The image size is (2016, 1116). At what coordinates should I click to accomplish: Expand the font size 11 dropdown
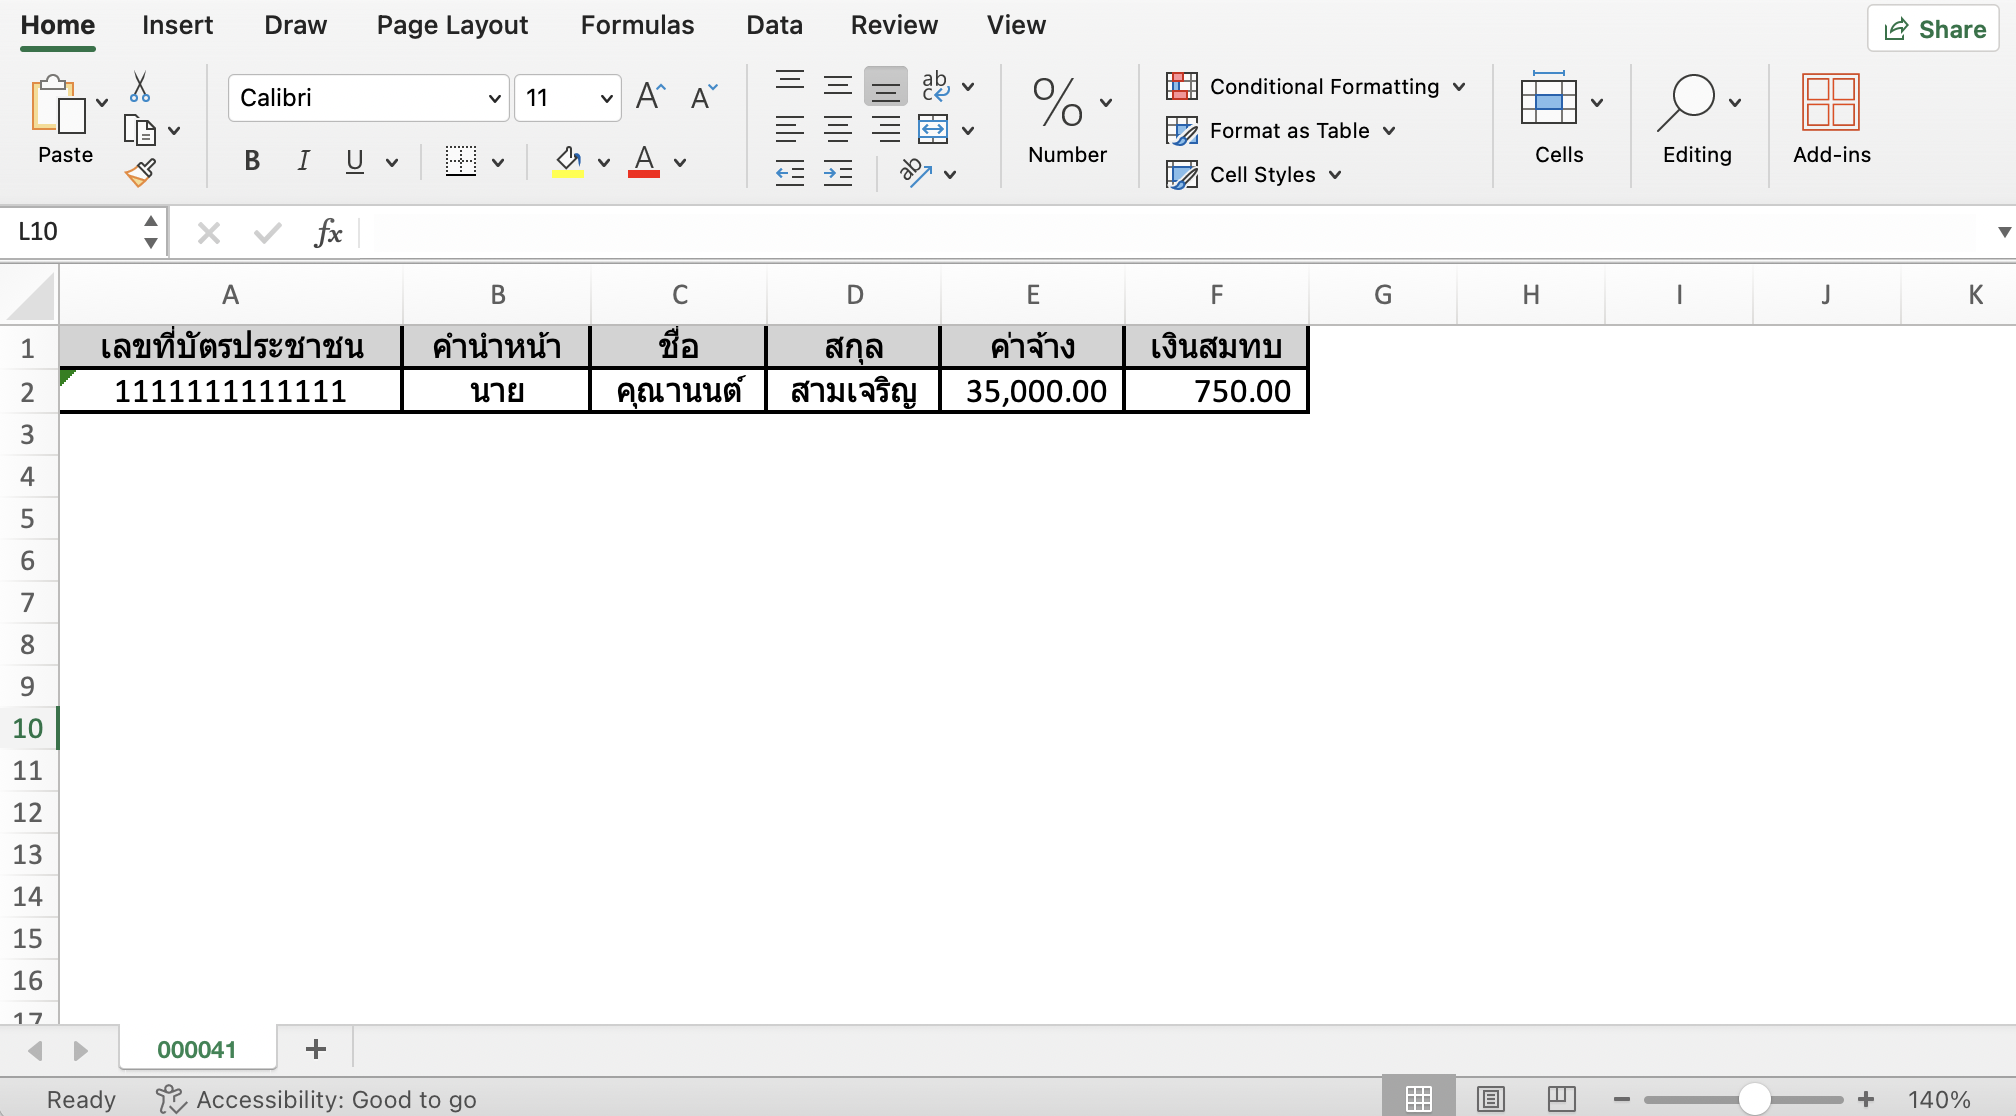(x=606, y=98)
